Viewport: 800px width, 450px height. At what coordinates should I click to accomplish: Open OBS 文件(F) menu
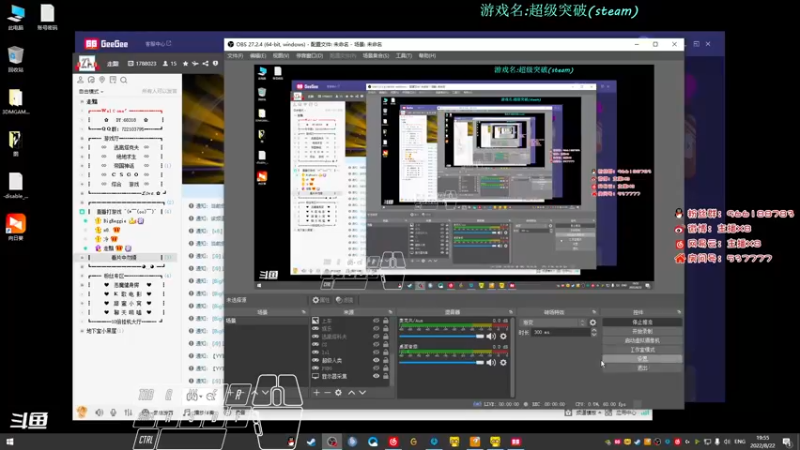tap(235, 56)
